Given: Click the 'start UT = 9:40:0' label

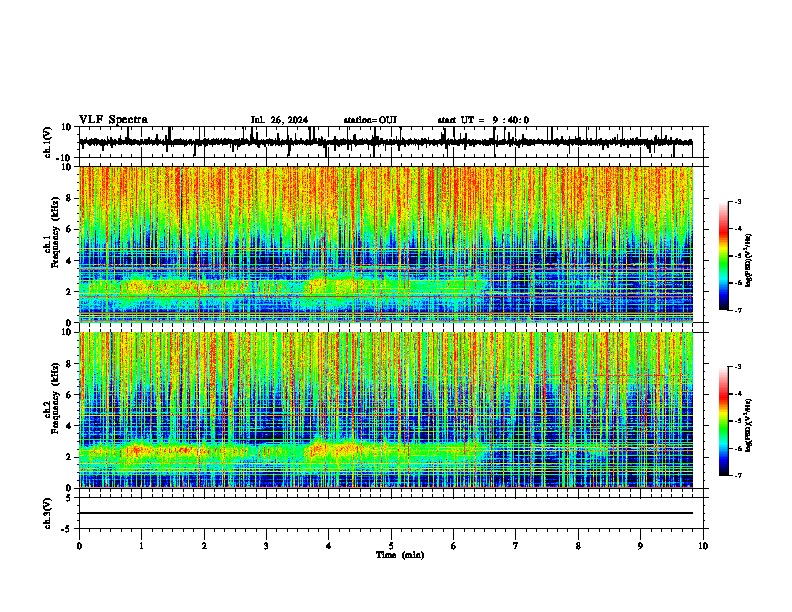Looking at the screenshot, I should click(x=483, y=120).
